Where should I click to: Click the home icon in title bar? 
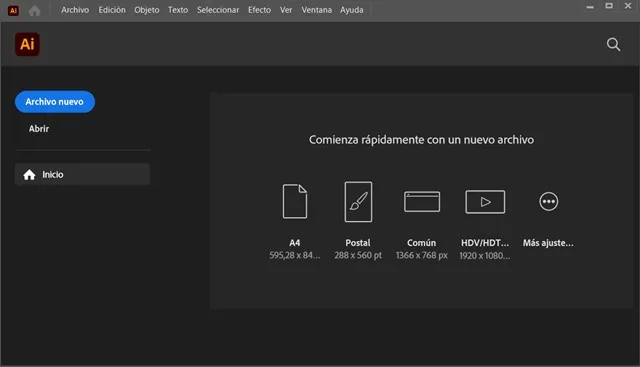[x=34, y=10]
